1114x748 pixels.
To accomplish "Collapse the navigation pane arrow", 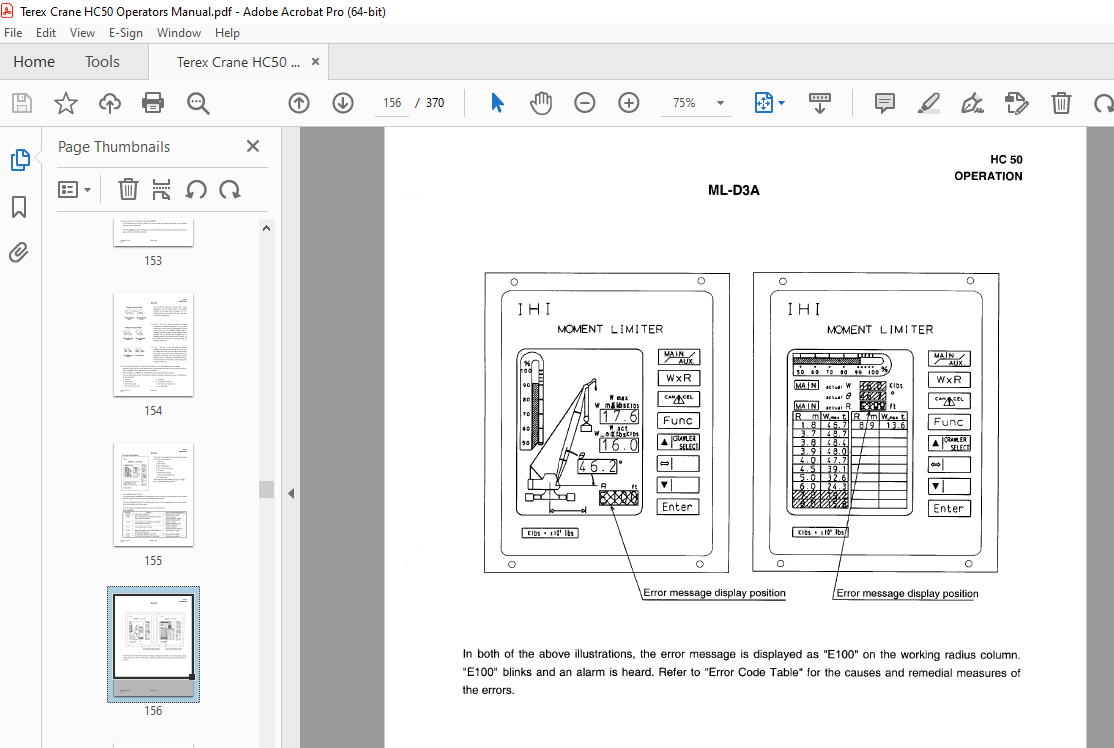I will 291,493.
